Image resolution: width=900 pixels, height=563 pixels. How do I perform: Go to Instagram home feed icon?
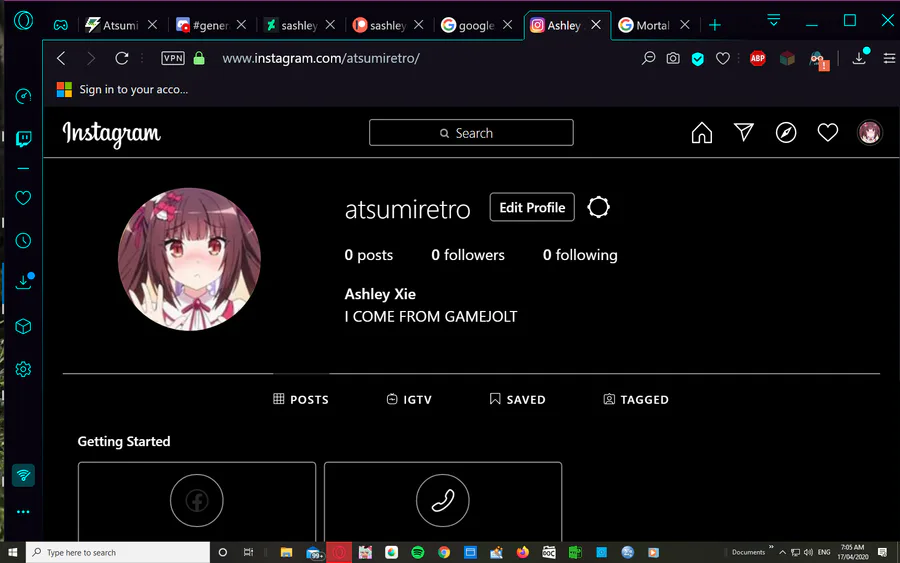point(701,133)
